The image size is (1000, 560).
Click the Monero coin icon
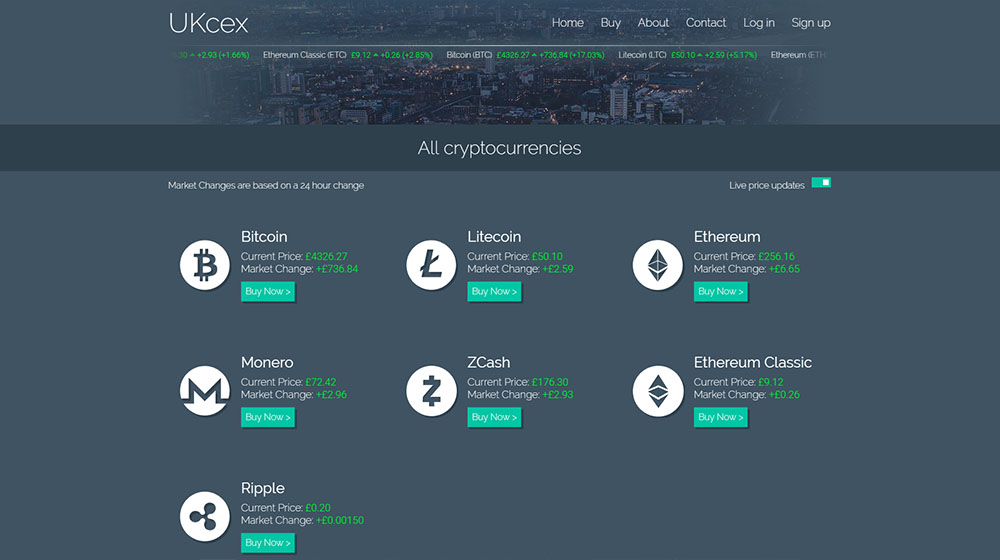click(205, 390)
